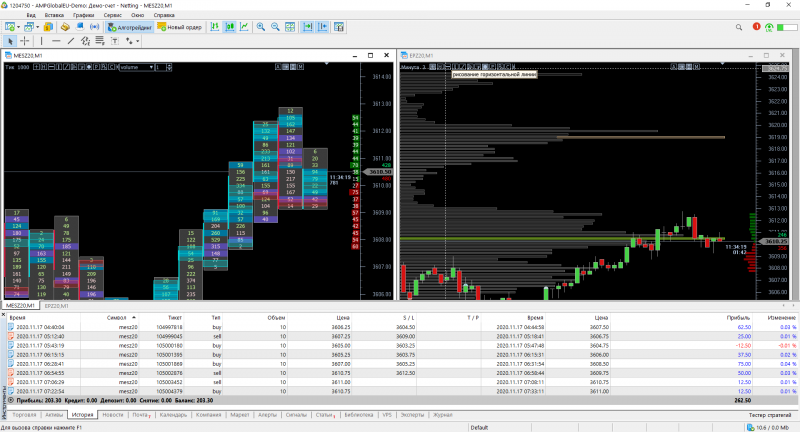Viewport: 800px width, 432px height.
Task: Select the text label drawing tool
Action: point(114,41)
